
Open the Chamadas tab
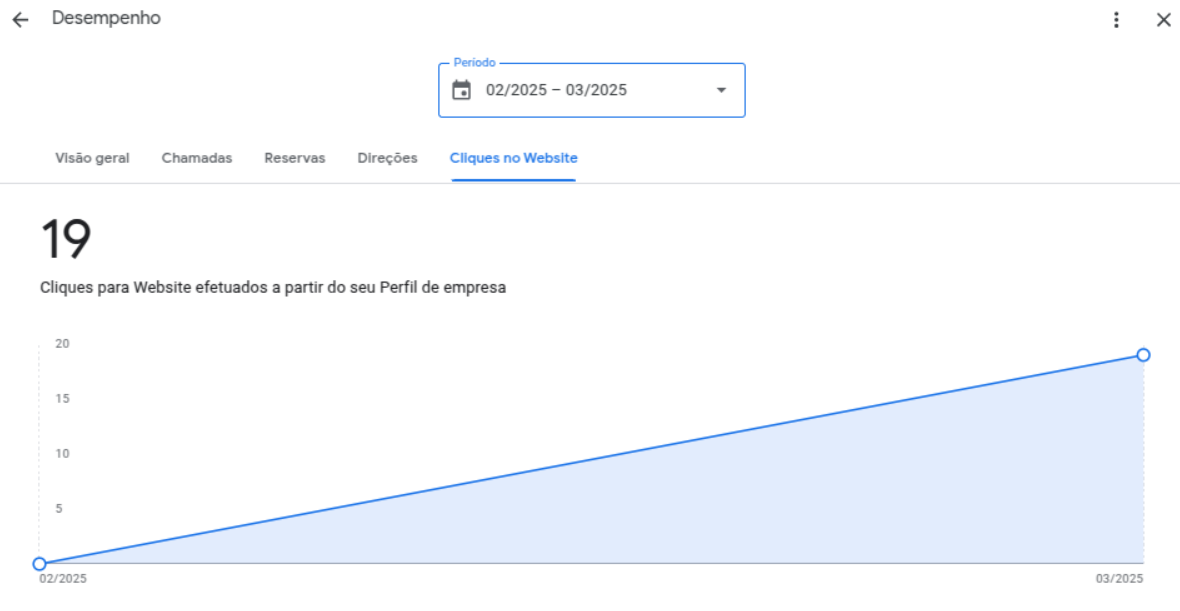197,158
